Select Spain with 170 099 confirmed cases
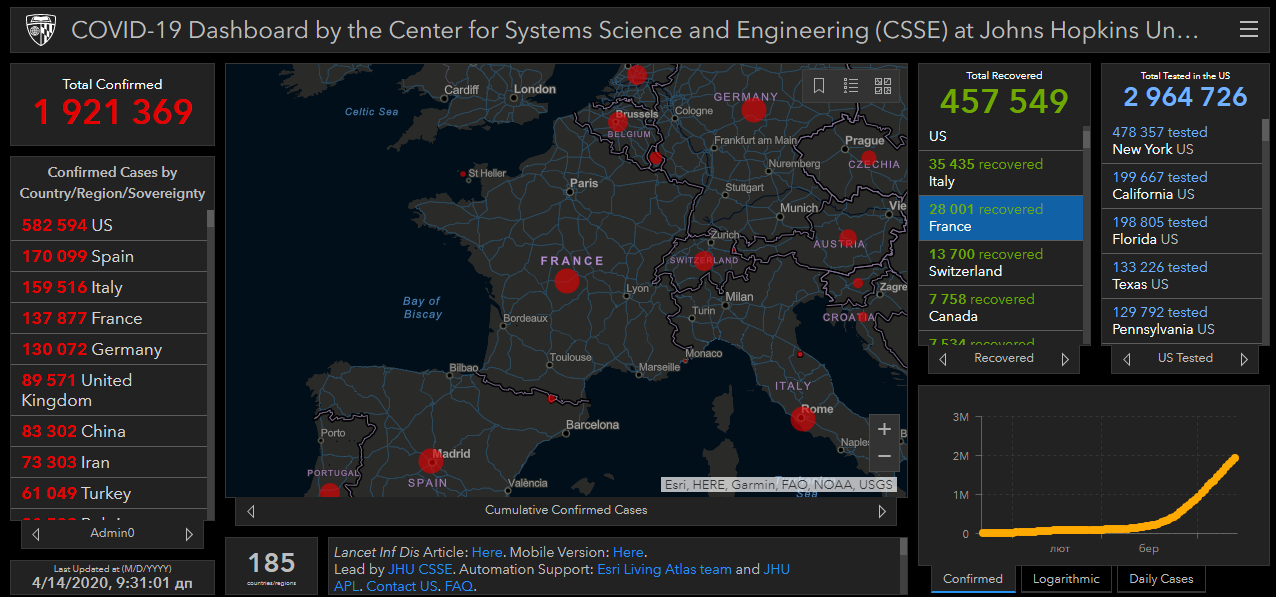This screenshot has width=1276, height=597. 109,257
